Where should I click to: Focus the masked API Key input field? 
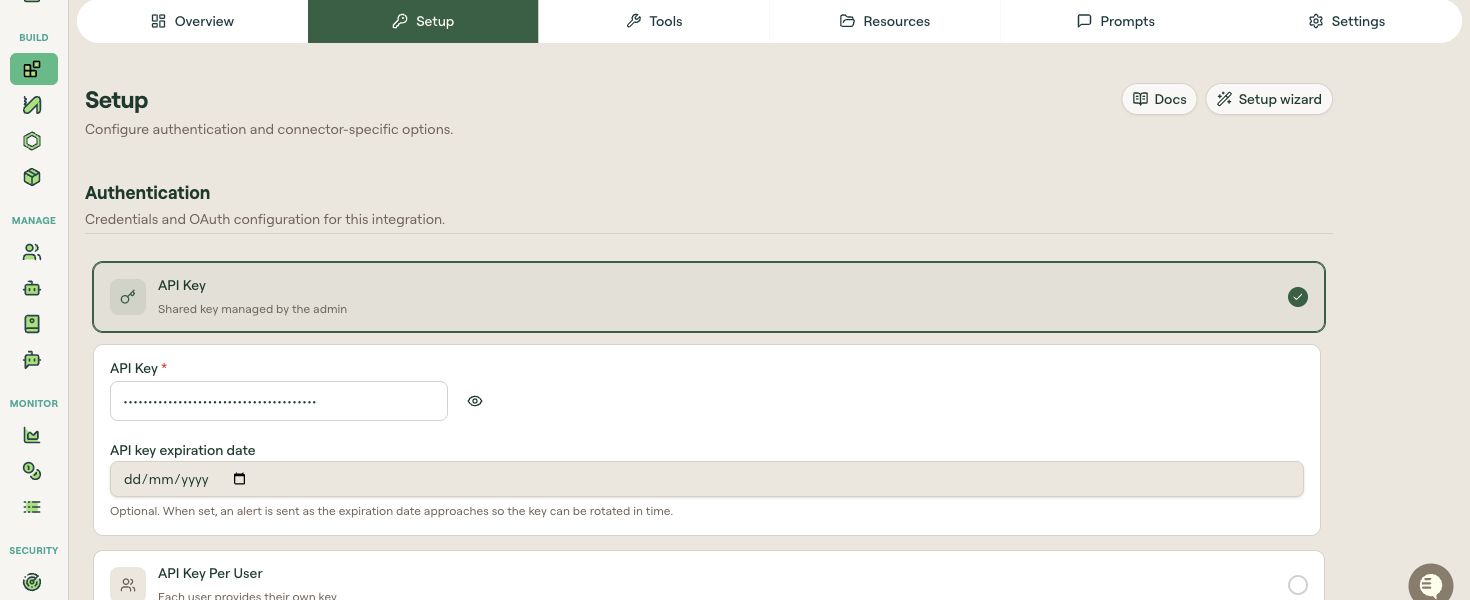pos(279,401)
